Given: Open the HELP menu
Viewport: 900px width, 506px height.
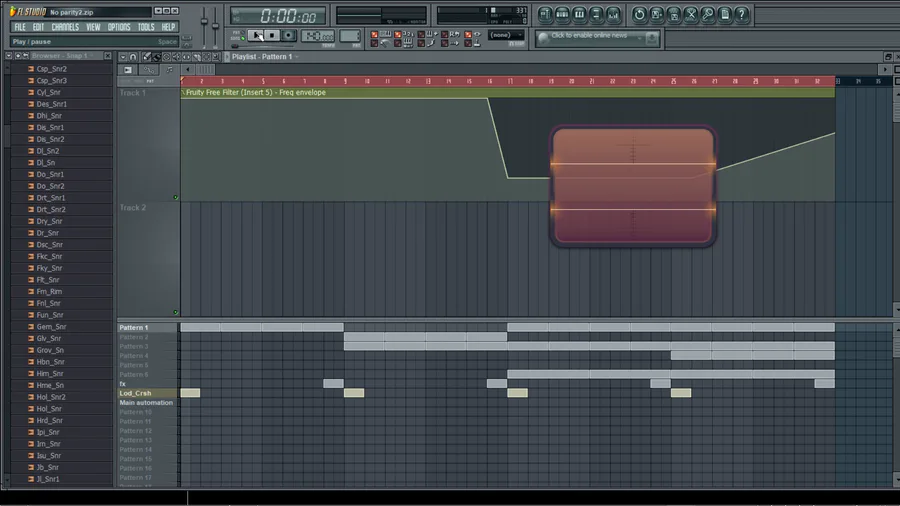Looking at the screenshot, I should [x=168, y=27].
